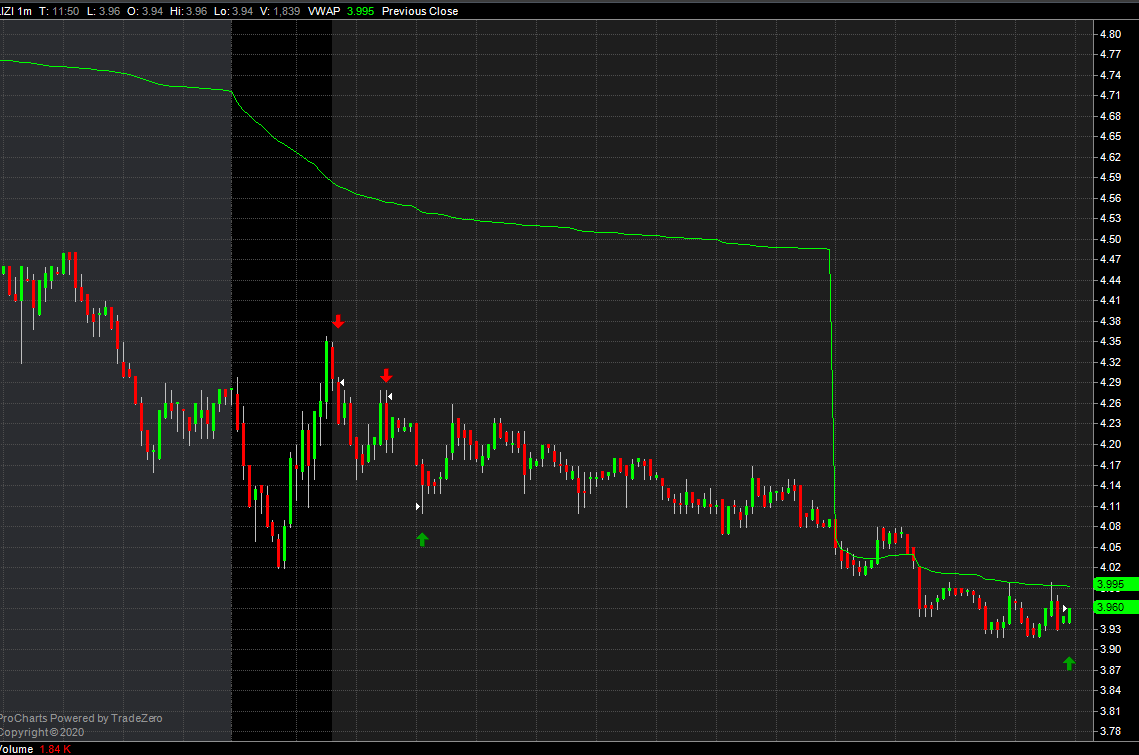Select the Previous Close indicator label
The height and width of the screenshot is (755, 1139).
(420, 11)
